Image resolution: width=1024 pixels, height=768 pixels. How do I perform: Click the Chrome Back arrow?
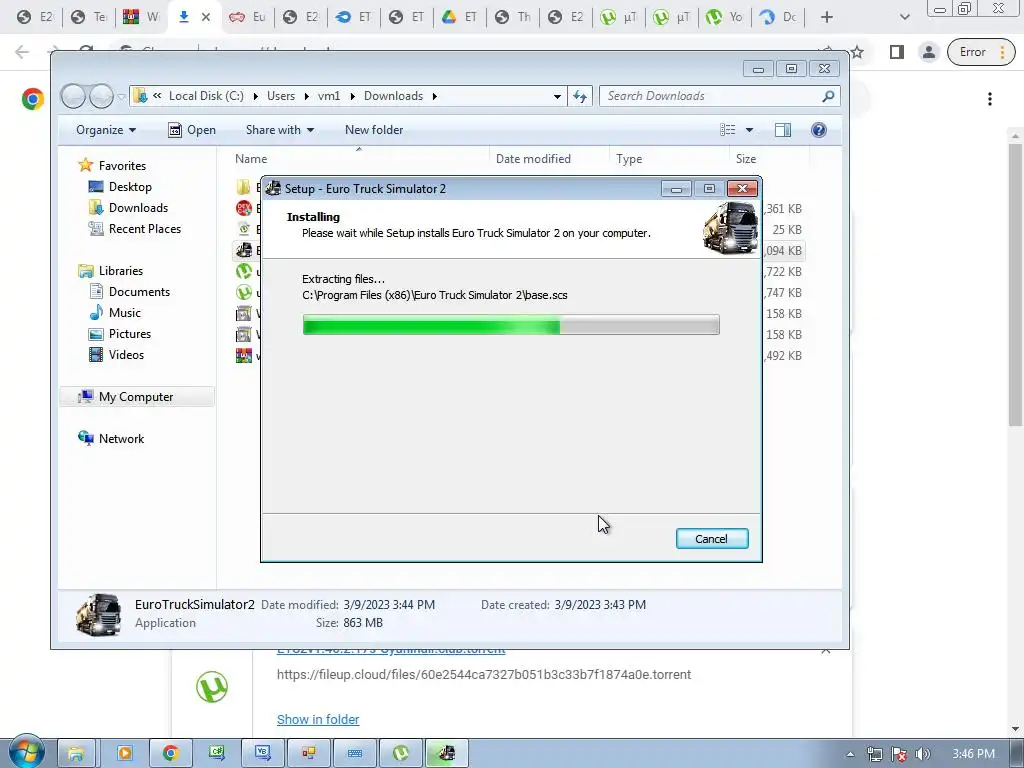pyautogui.click(x=22, y=52)
